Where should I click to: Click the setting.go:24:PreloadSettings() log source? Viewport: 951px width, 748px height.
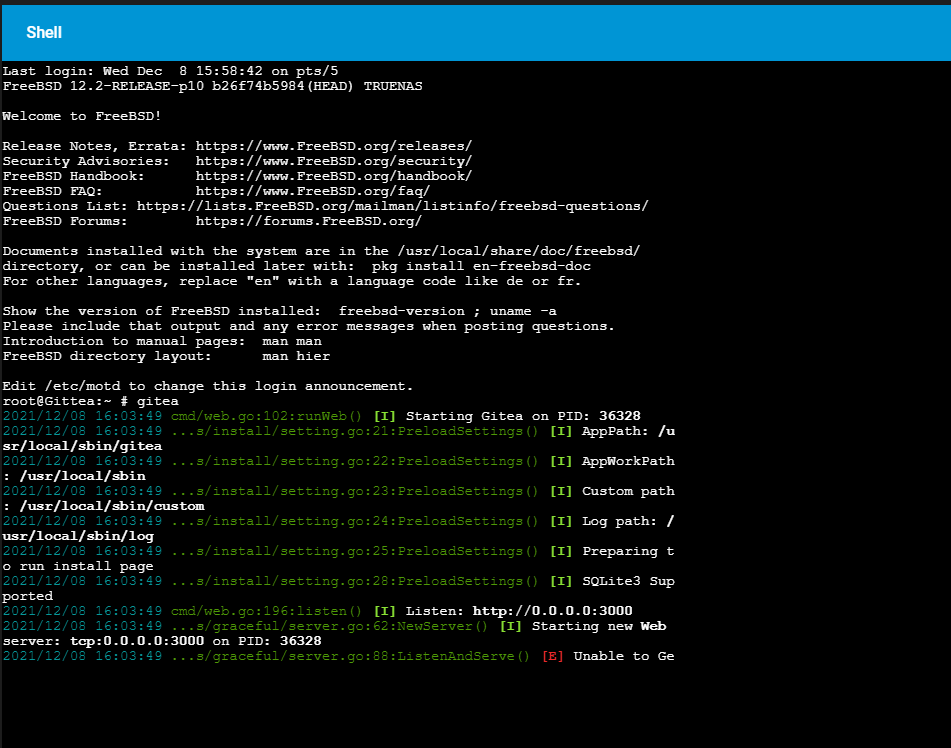(x=355, y=521)
